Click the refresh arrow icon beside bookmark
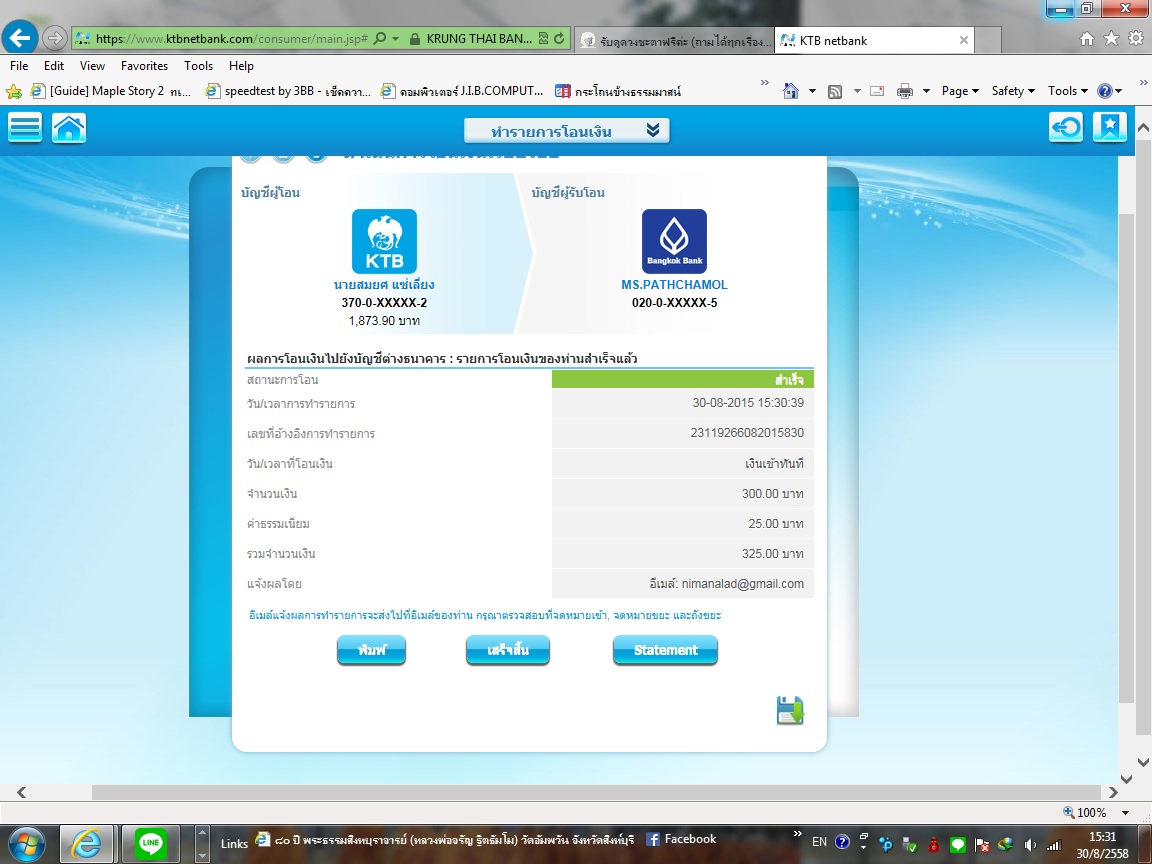Viewport: 1152px width, 864px height. tap(1066, 127)
